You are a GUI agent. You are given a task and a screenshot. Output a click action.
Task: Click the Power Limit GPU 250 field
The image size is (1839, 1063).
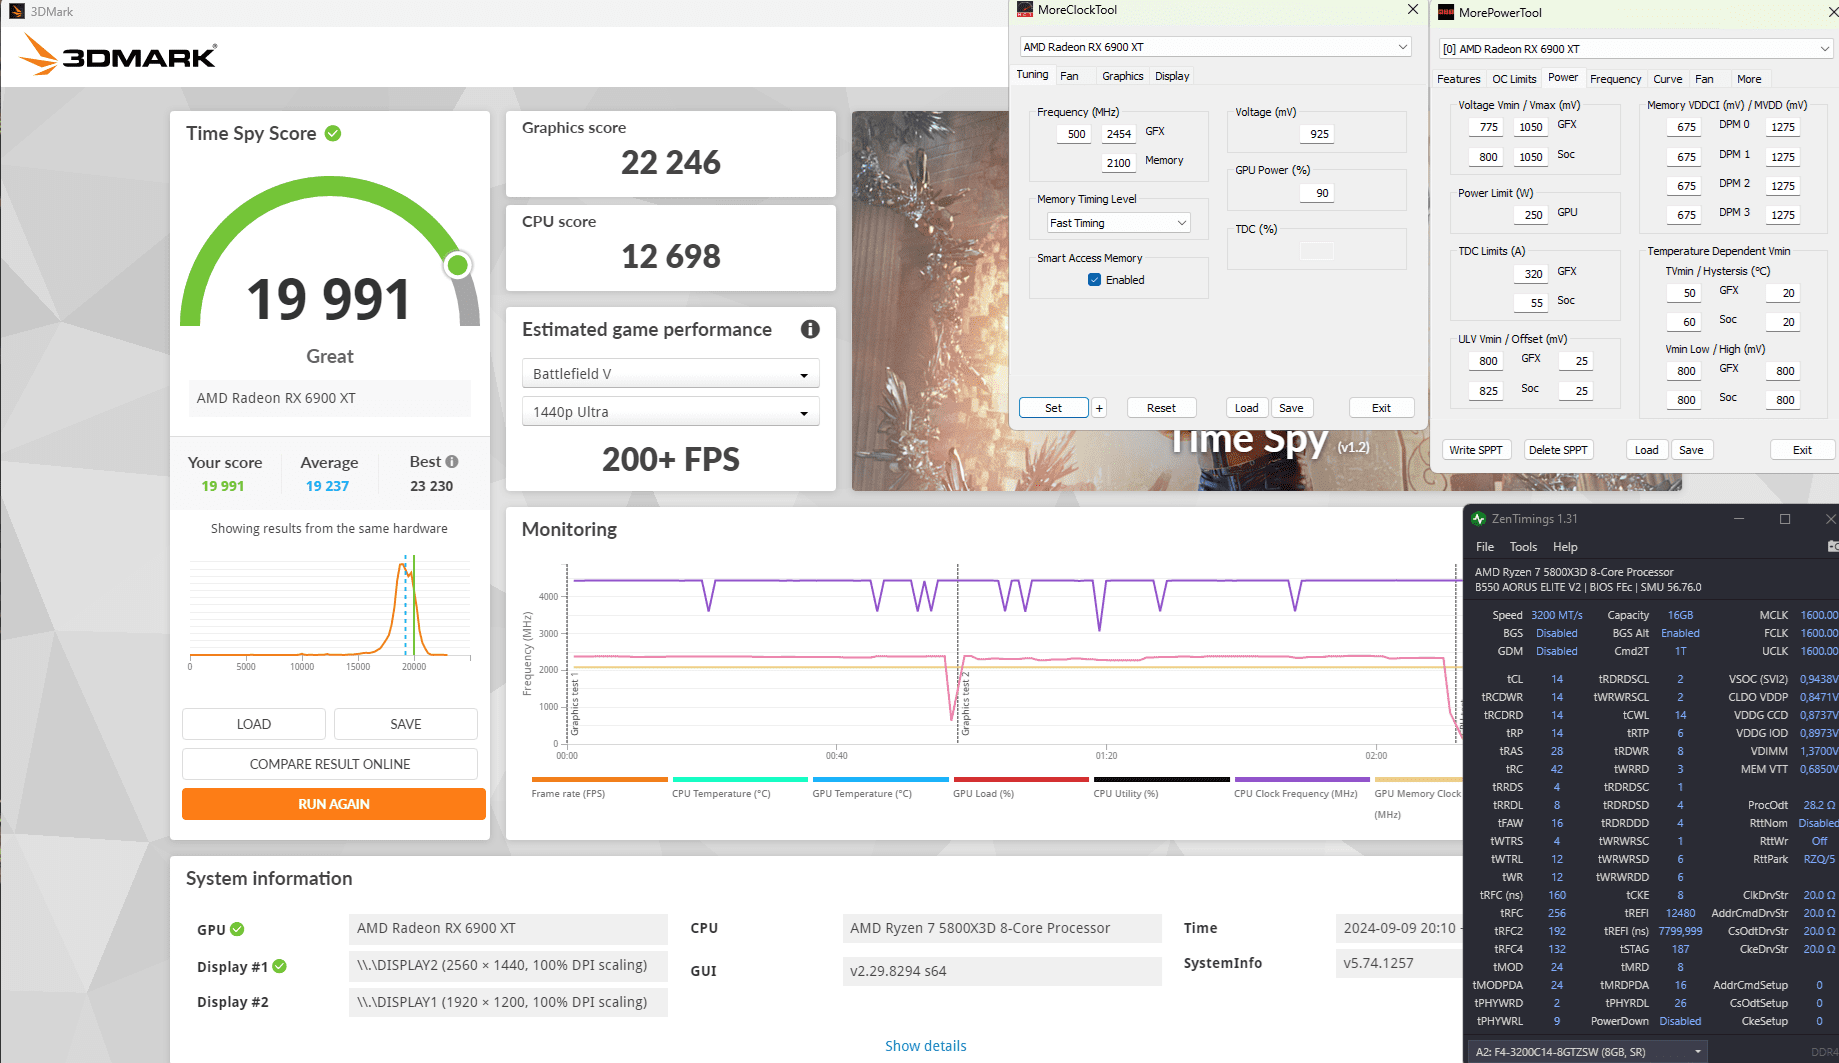click(x=1531, y=215)
